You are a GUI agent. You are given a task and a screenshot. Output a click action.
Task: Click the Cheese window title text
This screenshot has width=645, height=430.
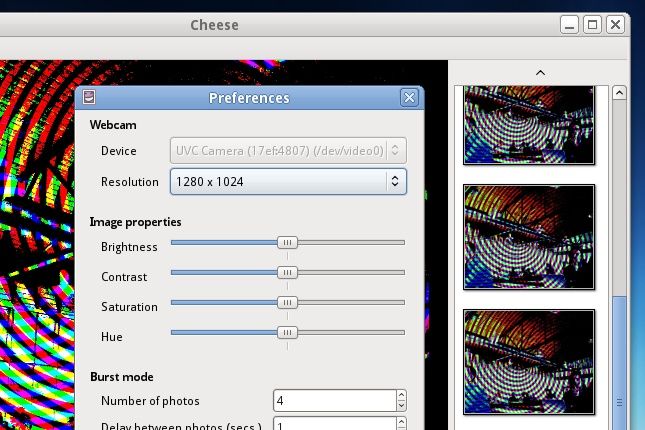(214, 25)
